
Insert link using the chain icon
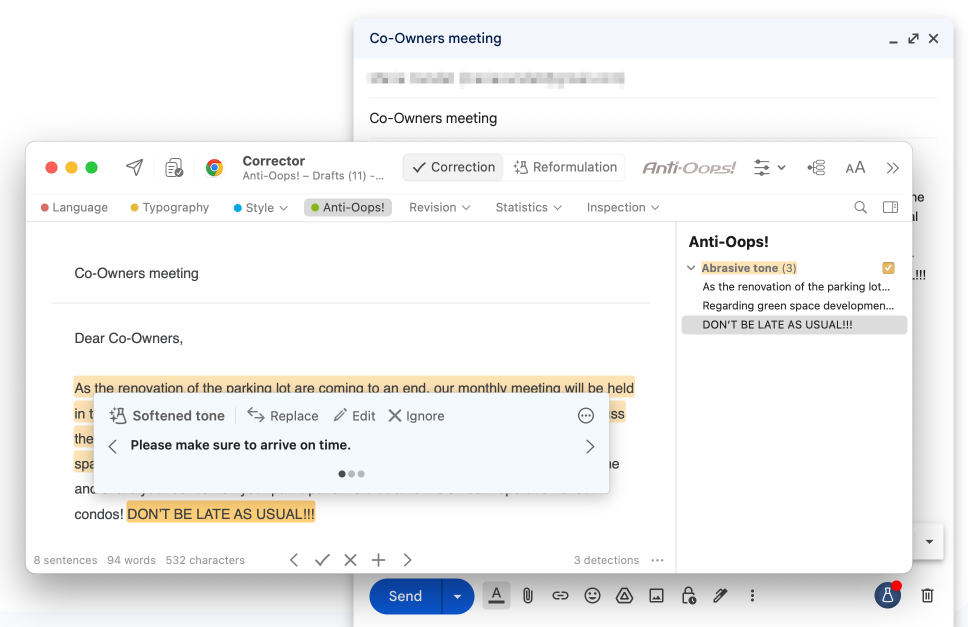pos(560,596)
